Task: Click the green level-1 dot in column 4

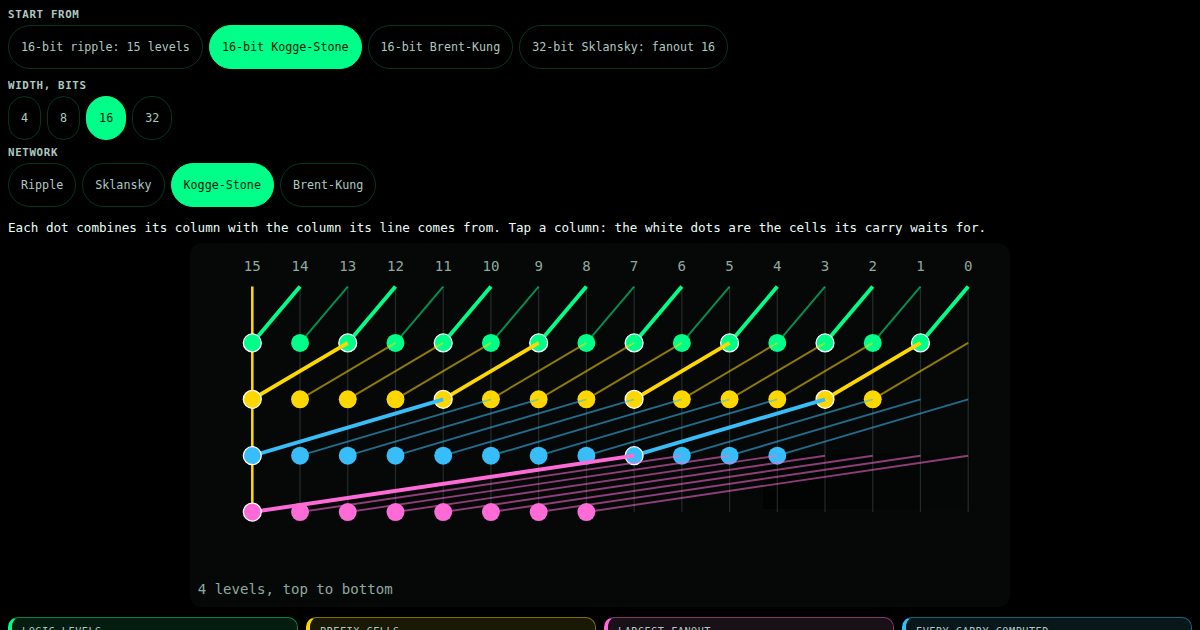Action: pyautogui.click(x=777, y=343)
